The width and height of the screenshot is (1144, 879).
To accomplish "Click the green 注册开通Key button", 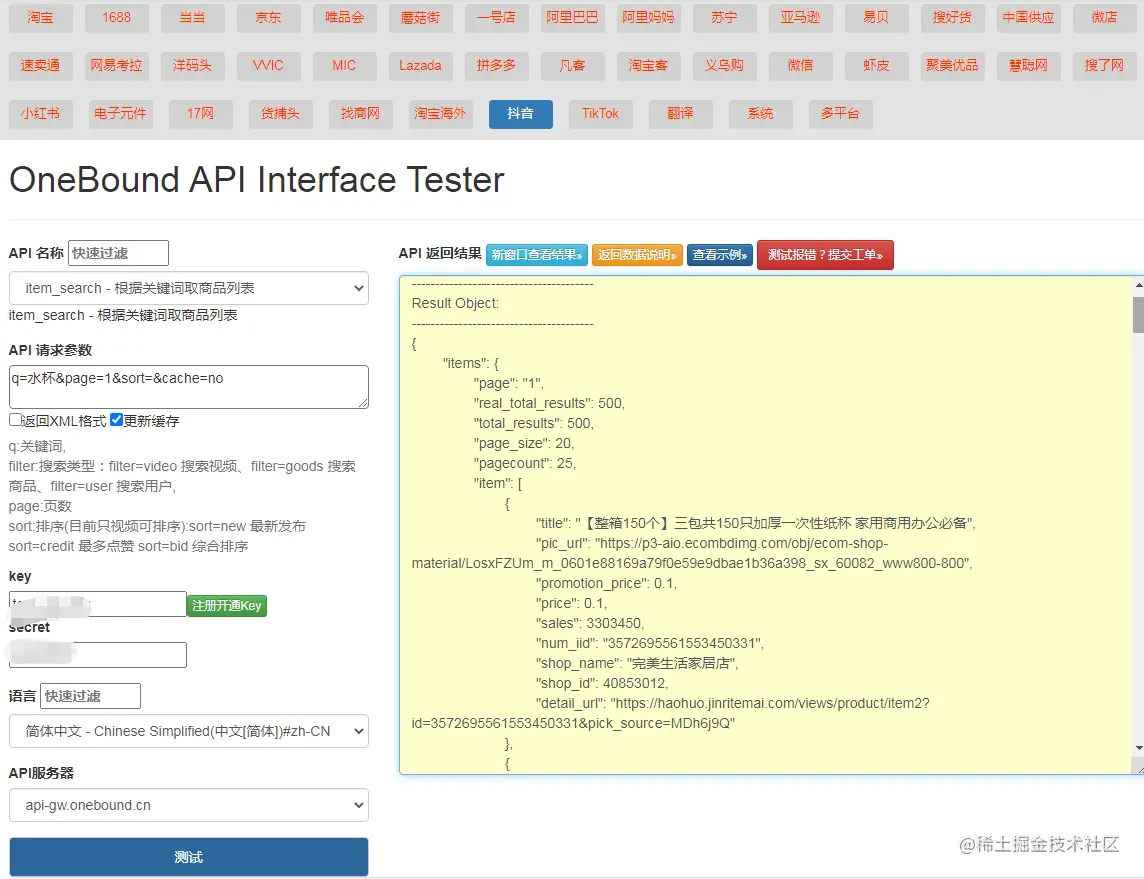I will 227,605.
